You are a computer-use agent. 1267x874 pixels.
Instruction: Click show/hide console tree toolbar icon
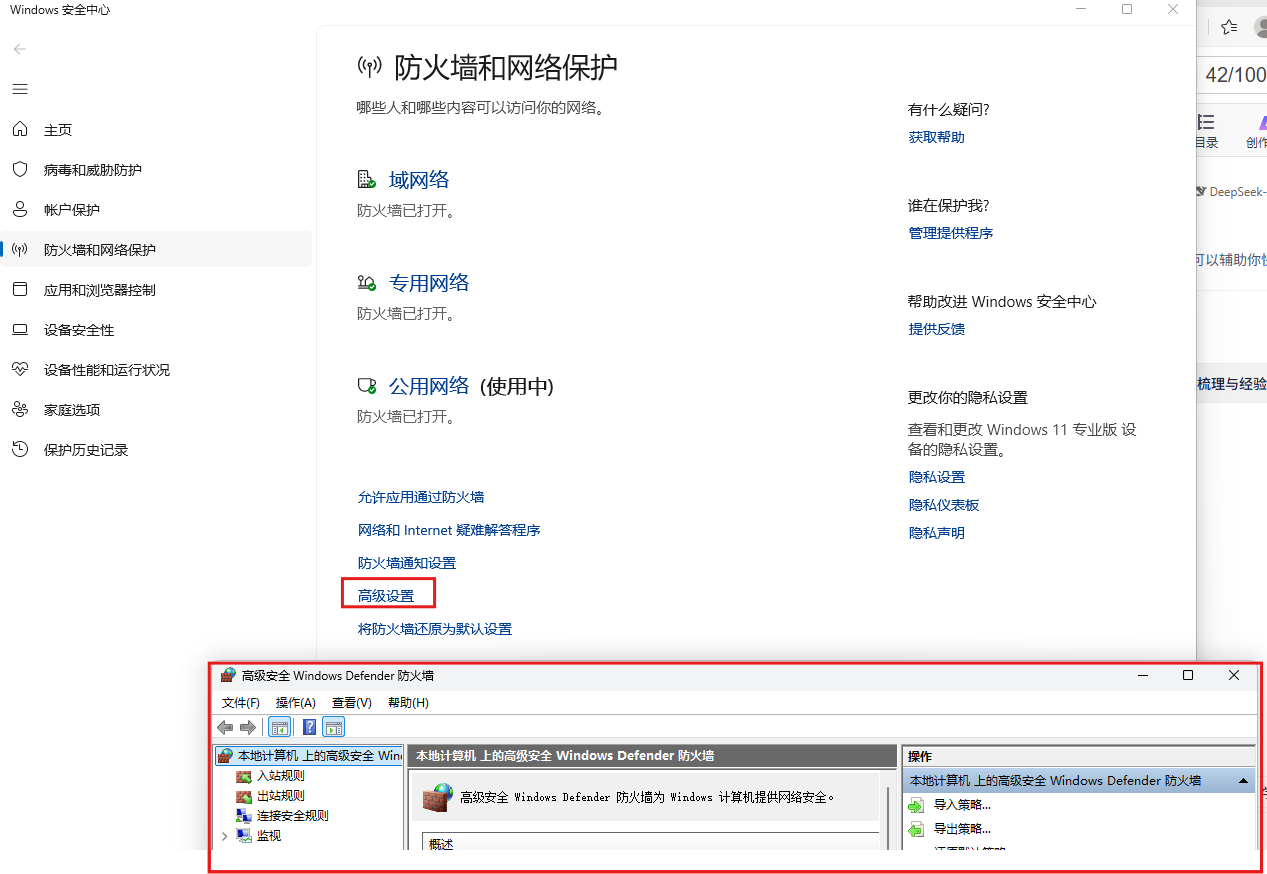click(x=280, y=727)
